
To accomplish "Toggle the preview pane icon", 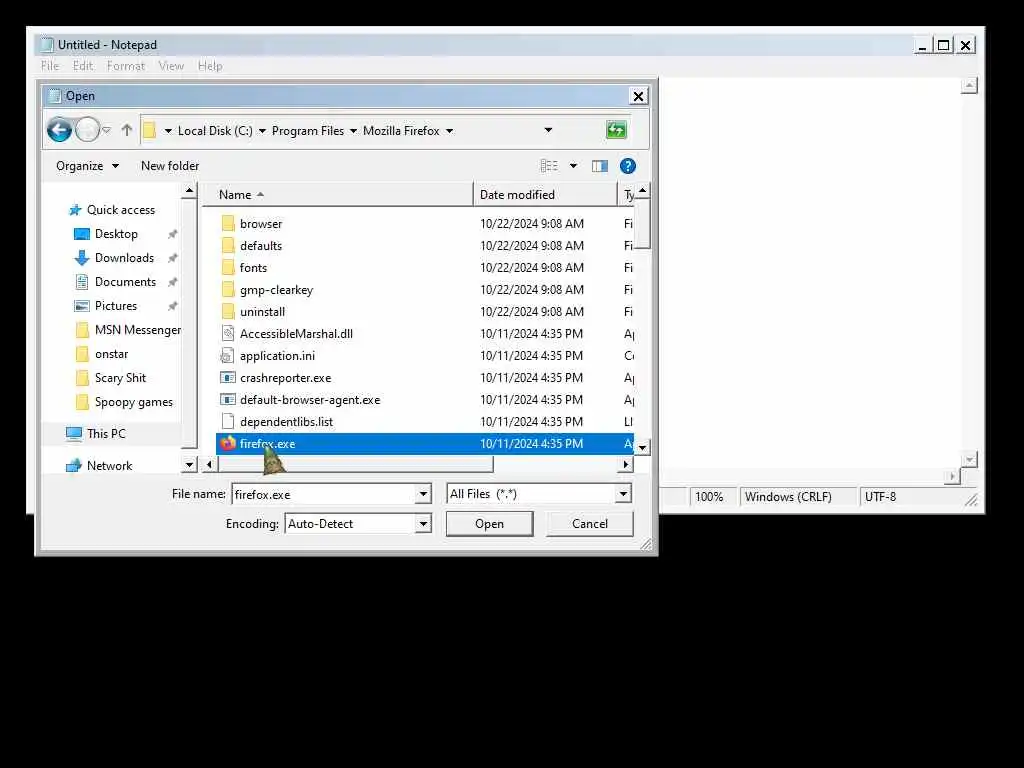I will pyautogui.click(x=600, y=166).
